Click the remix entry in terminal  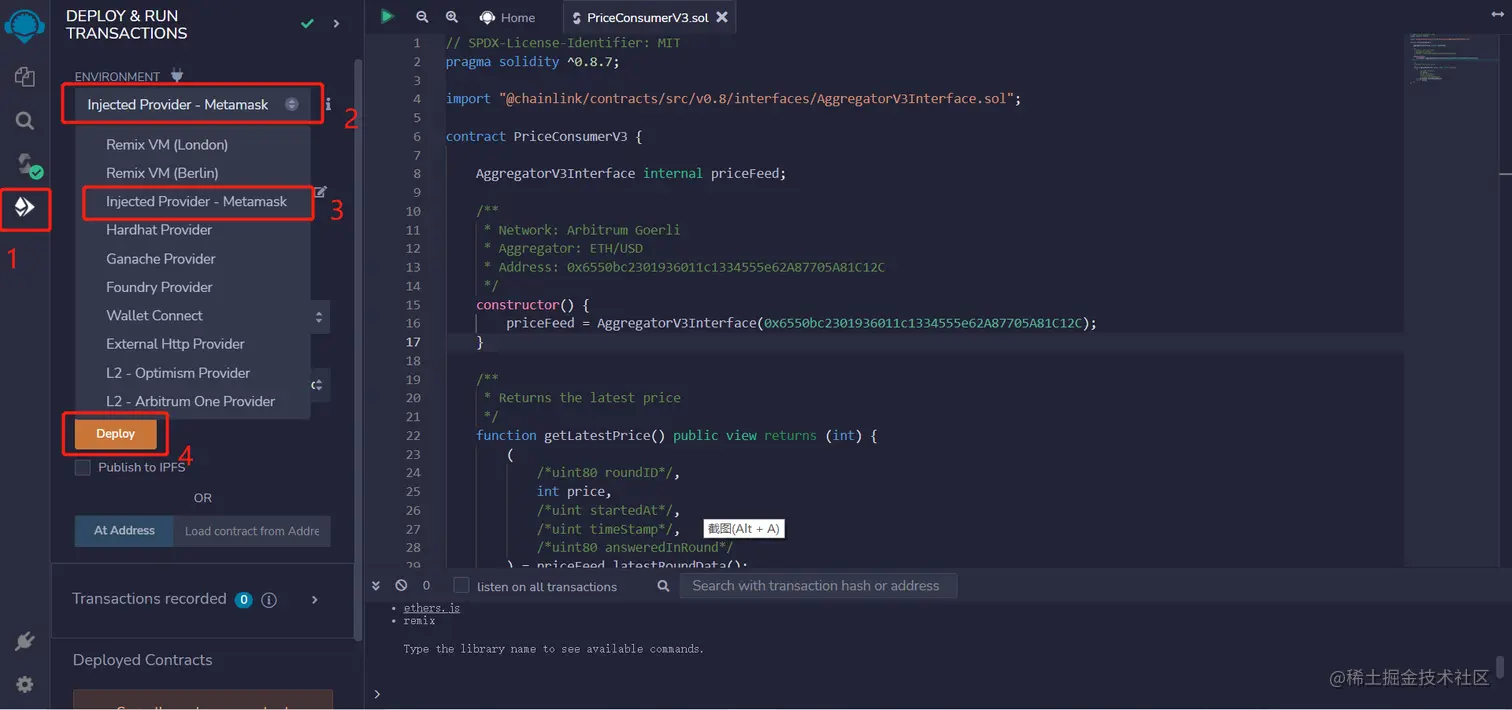pyautogui.click(x=420, y=621)
